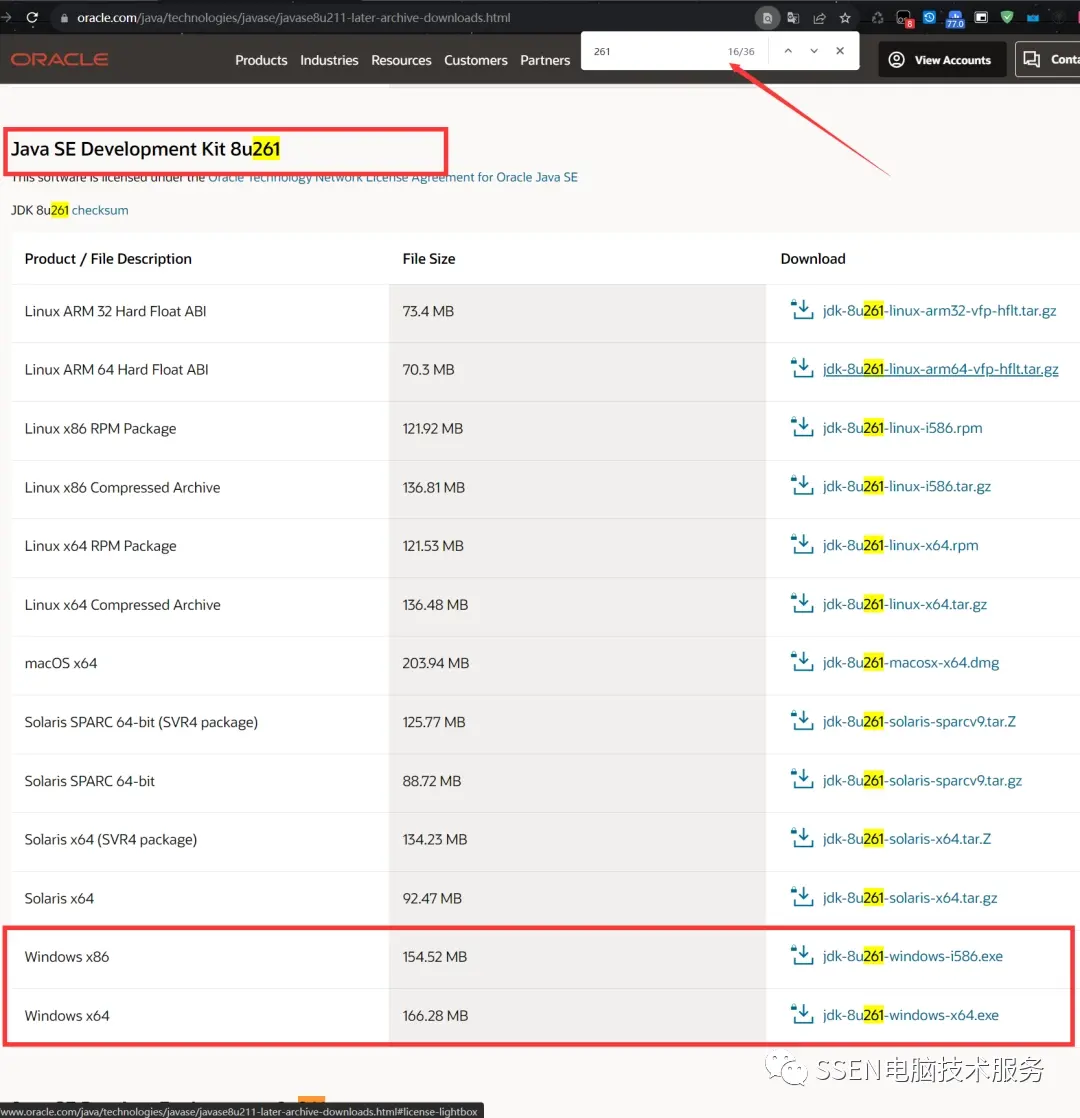Close the find-in-page bar
1080x1118 pixels.
coord(840,51)
